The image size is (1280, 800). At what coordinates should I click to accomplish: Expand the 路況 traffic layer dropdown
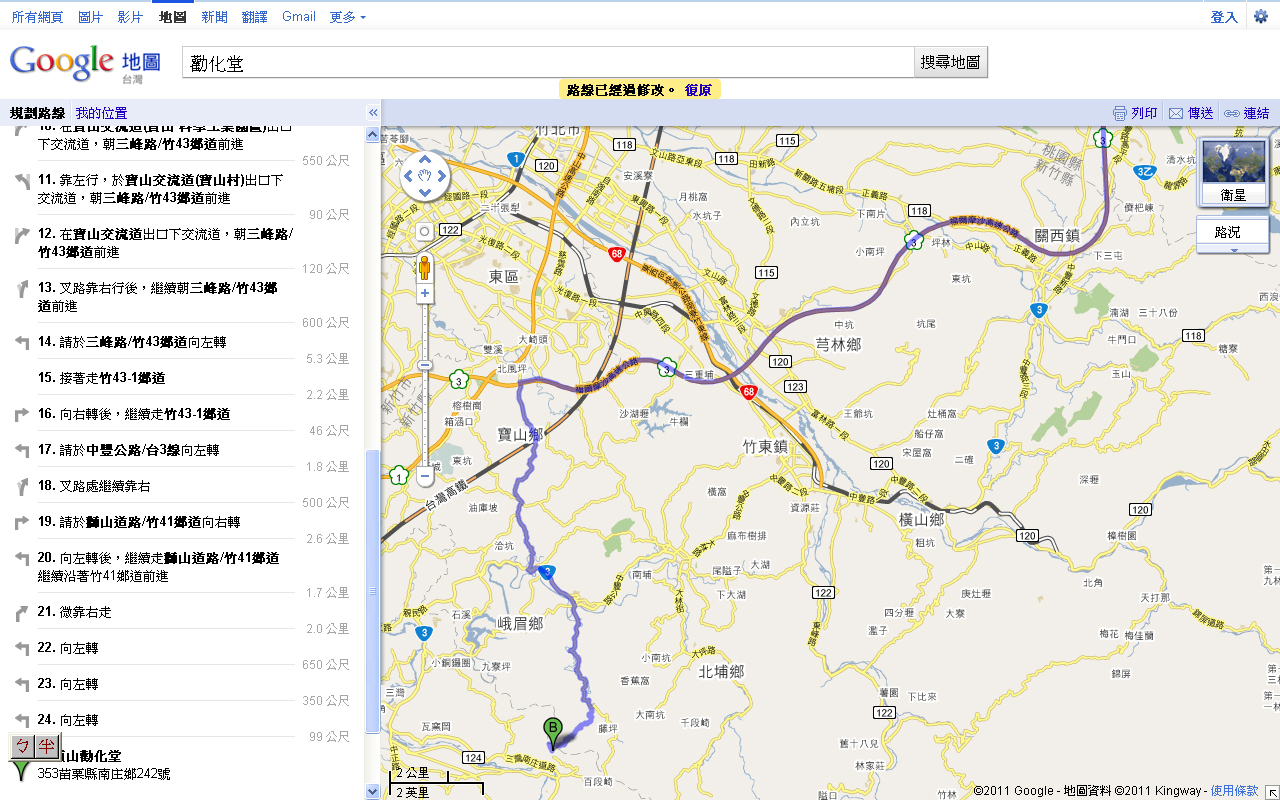tap(1233, 250)
